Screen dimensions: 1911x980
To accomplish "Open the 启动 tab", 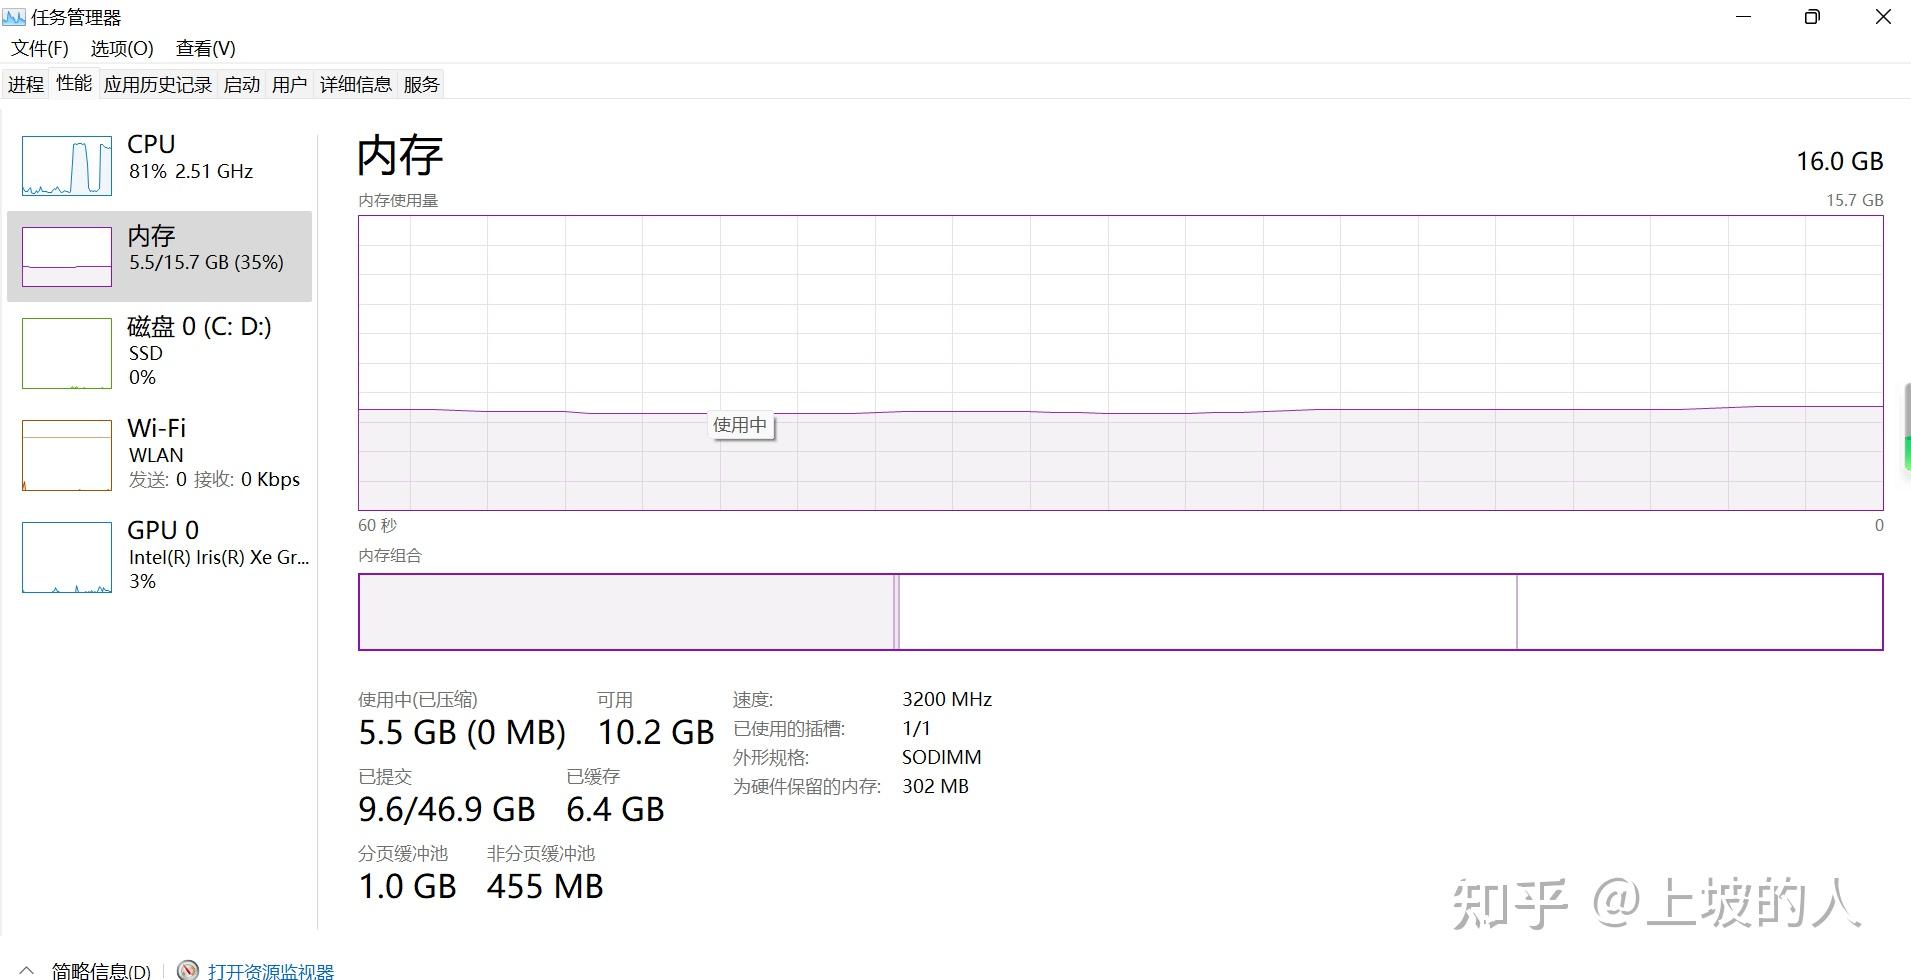I will coord(241,83).
